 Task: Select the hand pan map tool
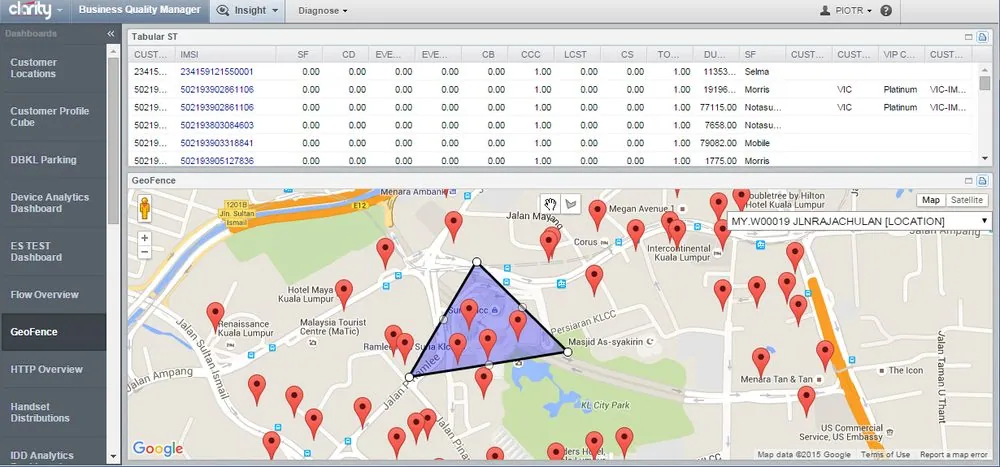click(x=550, y=204)
